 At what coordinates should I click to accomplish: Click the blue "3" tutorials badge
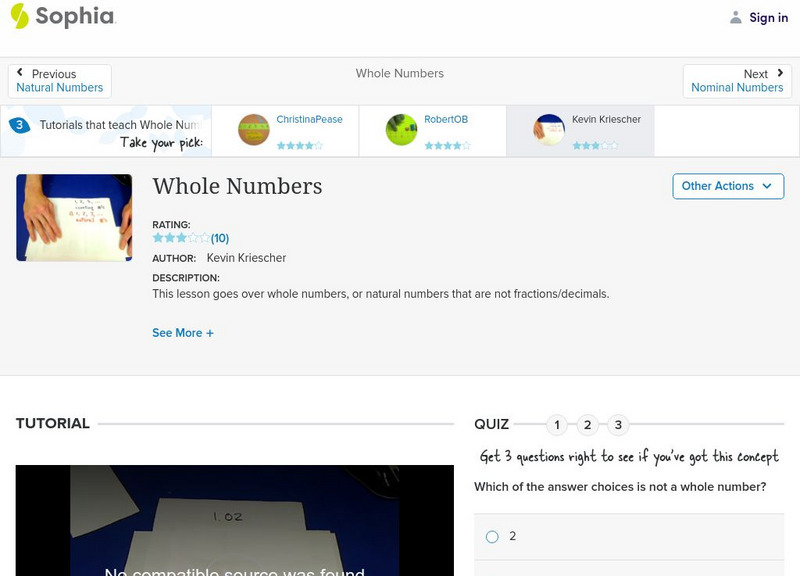(x=18, y=124)
